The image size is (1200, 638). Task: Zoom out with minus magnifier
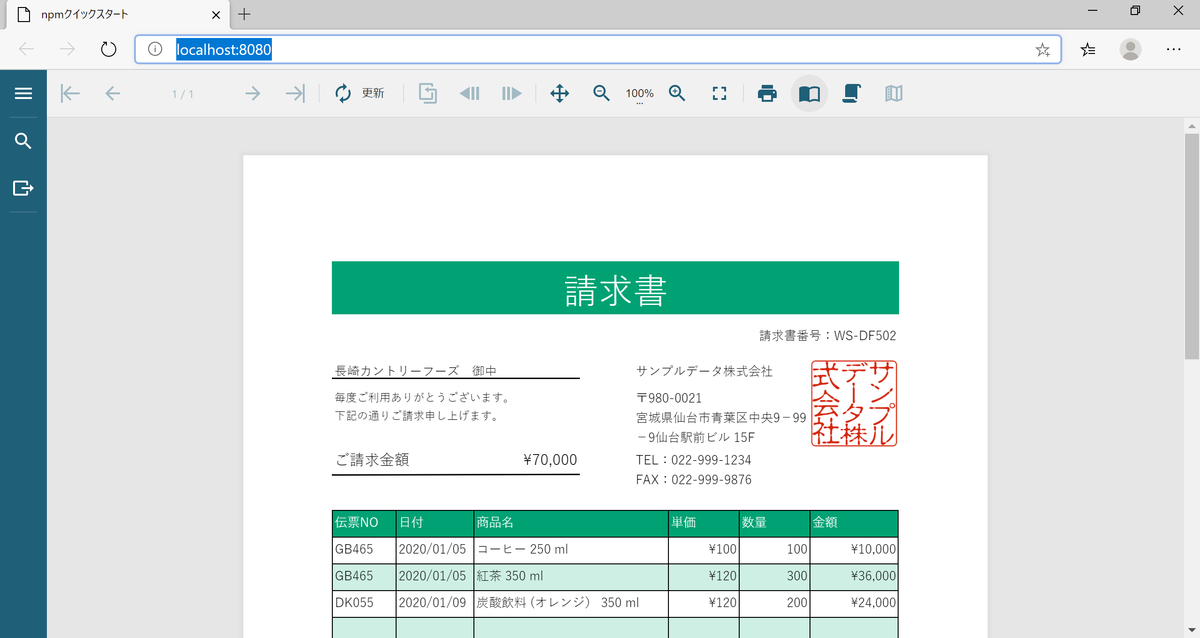601,93
